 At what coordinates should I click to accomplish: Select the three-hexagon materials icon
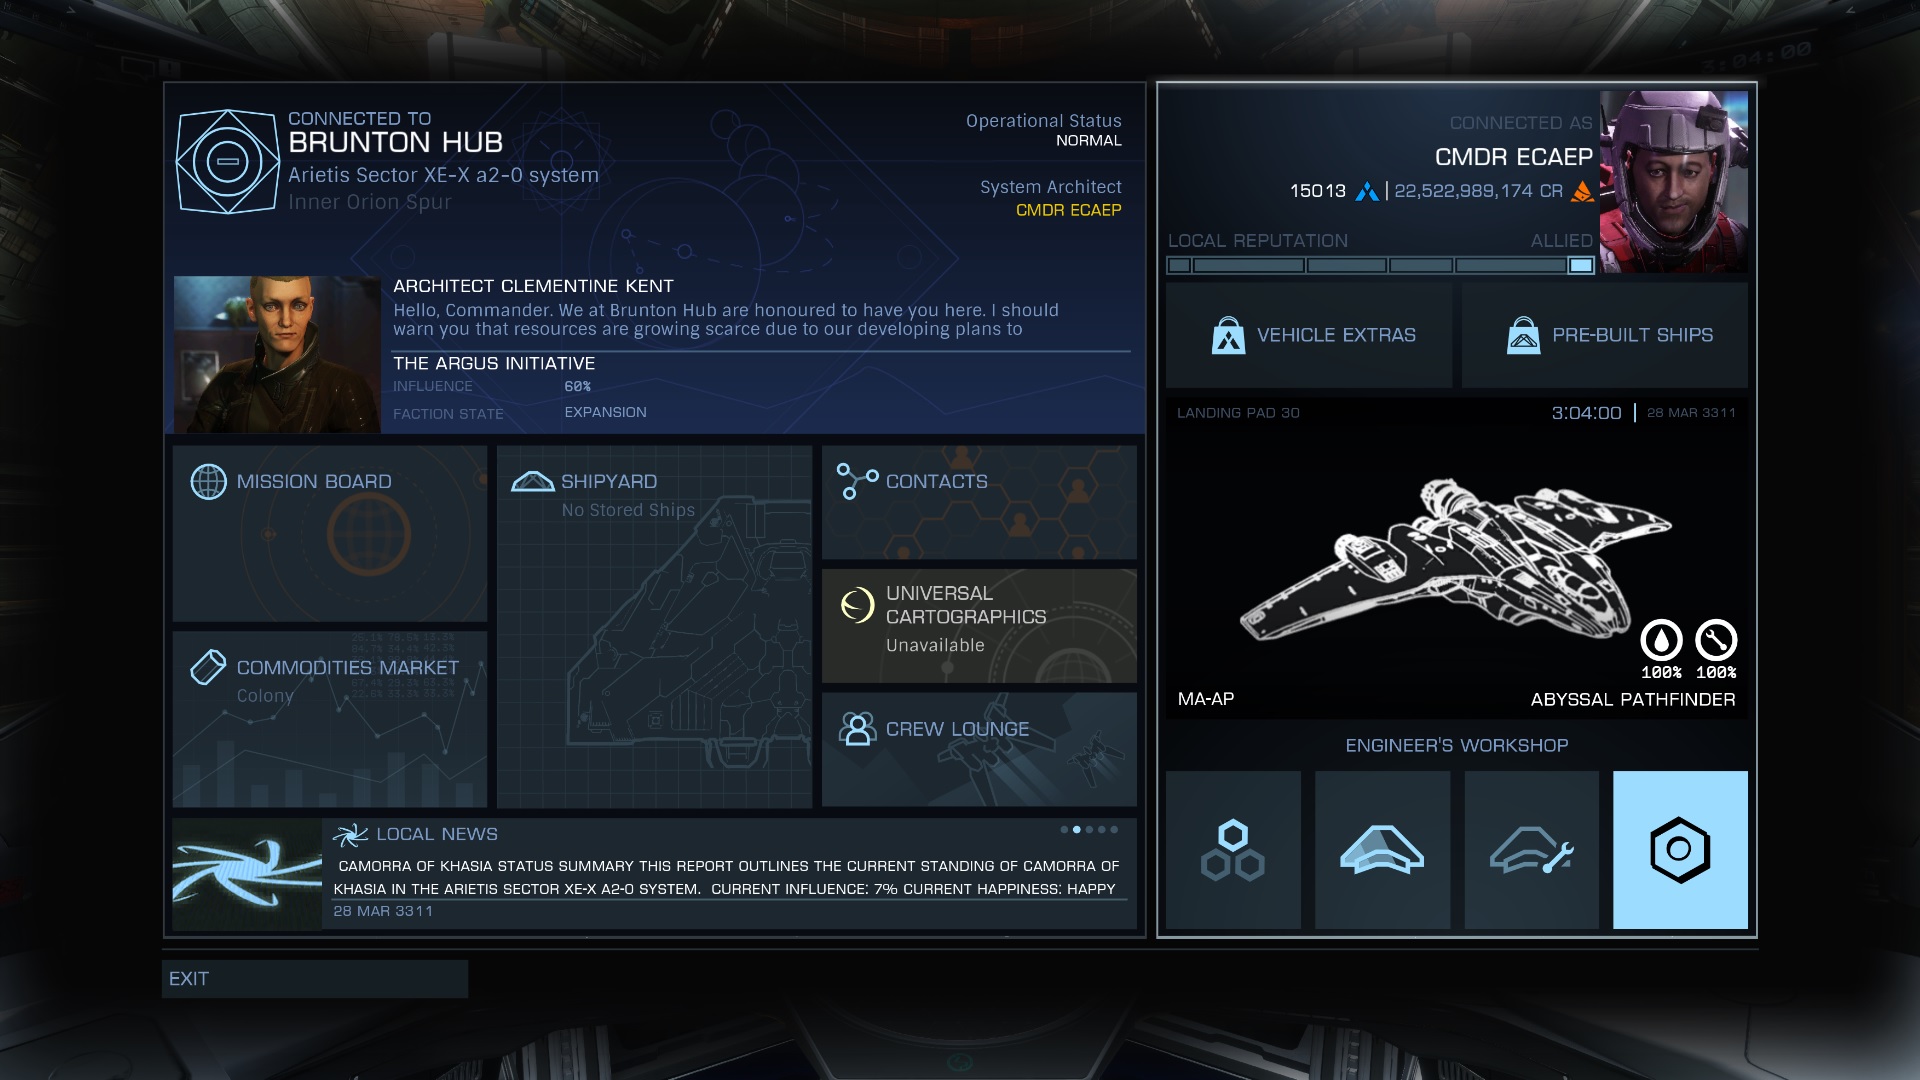point(1233,850)
